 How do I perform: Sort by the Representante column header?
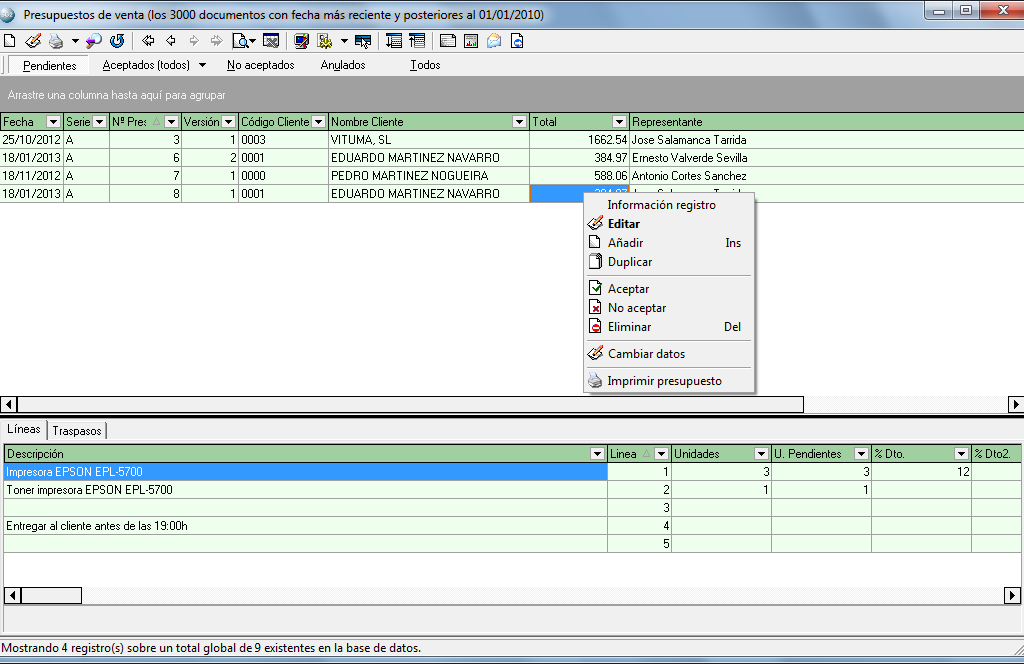[826, 122]
